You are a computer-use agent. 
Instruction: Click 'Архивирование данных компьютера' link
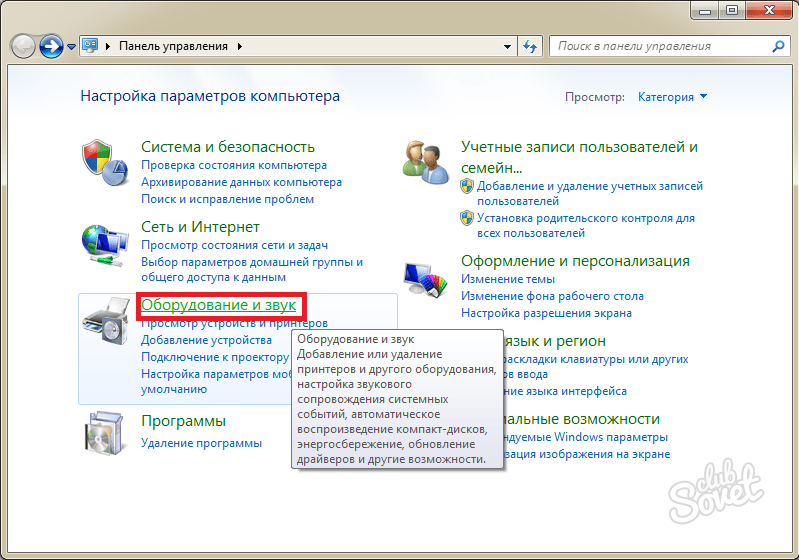pyautogui.click(x=242, y=182)
